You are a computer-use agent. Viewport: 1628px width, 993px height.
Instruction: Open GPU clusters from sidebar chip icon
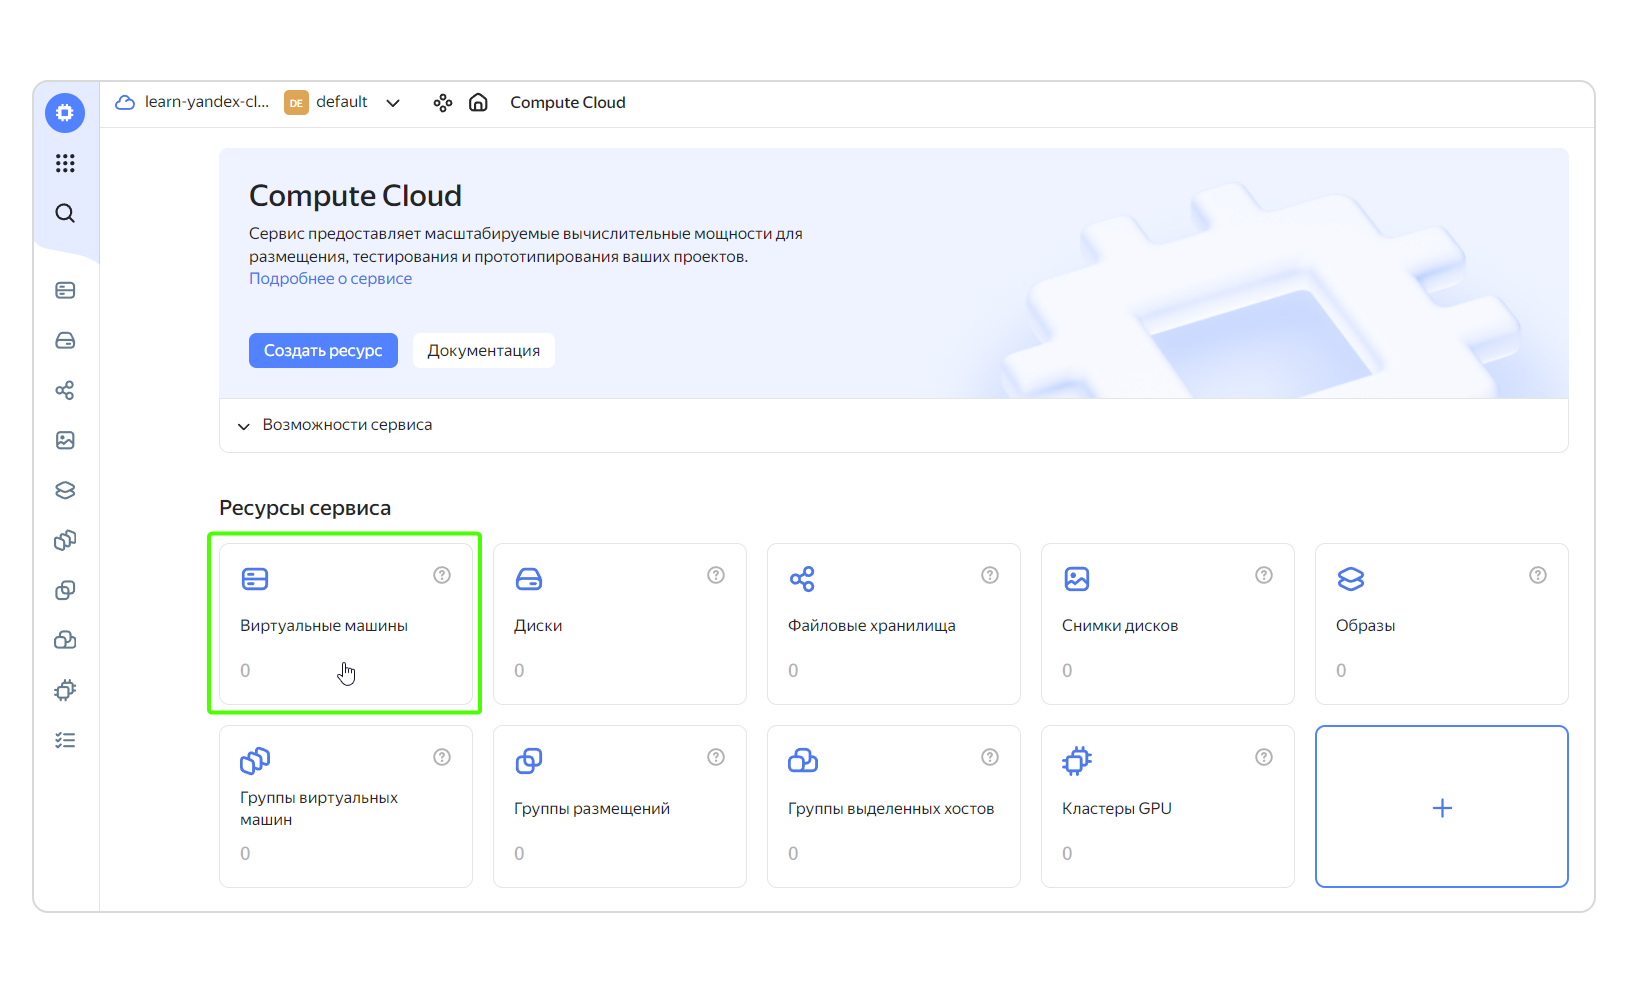(65, 690)
